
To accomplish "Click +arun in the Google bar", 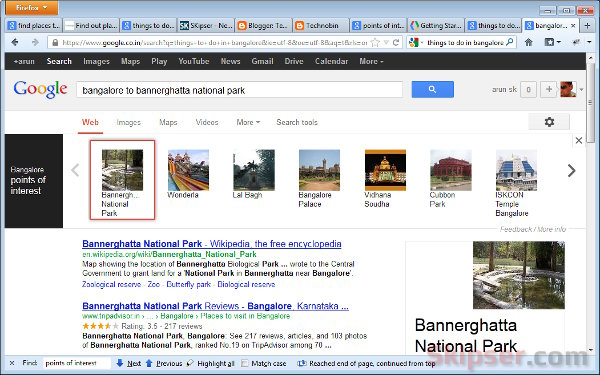I will (24, 61).
